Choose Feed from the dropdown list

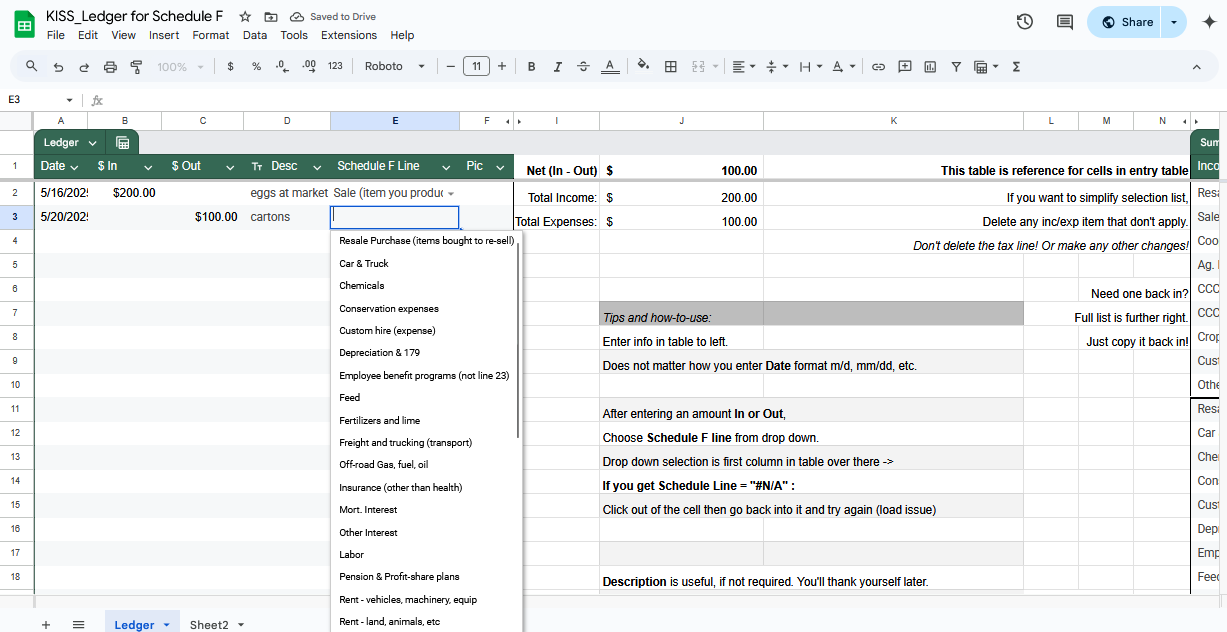pos(350,398)
